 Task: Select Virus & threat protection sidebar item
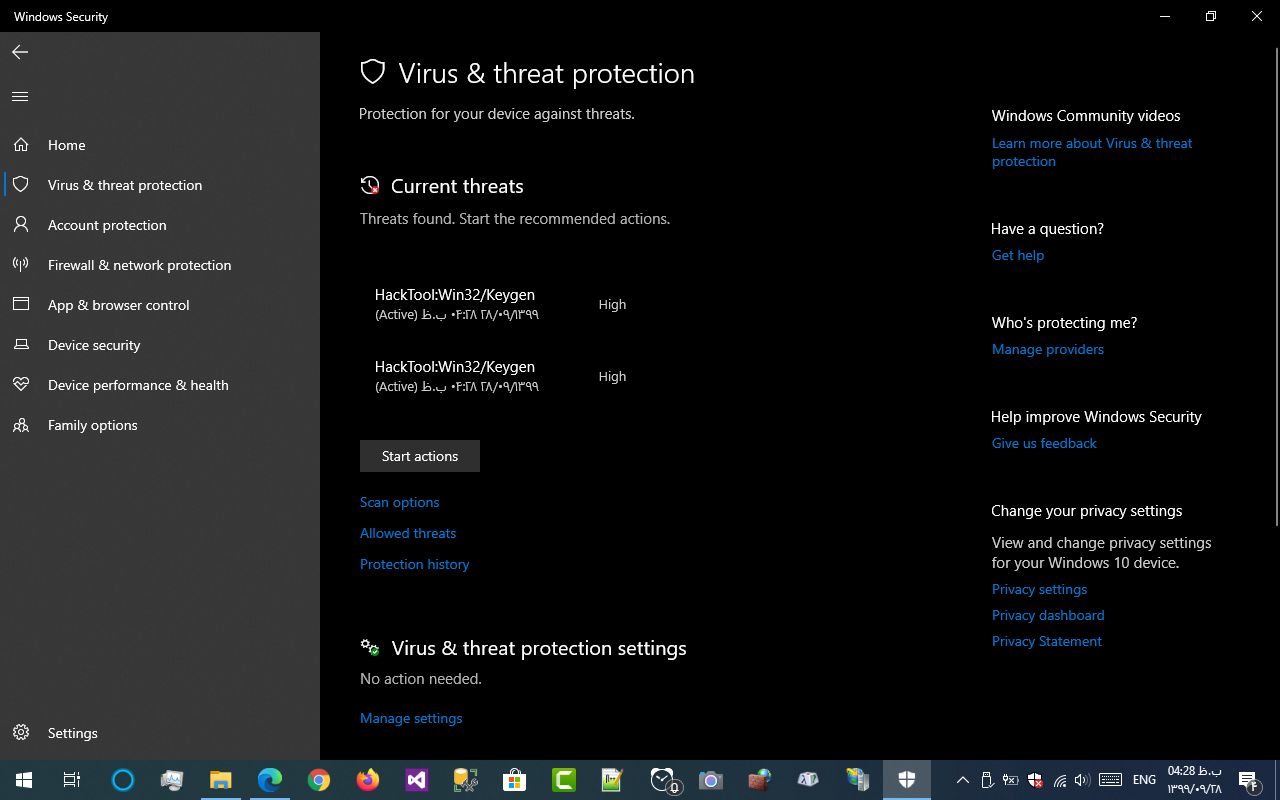(x=160, y=185)
